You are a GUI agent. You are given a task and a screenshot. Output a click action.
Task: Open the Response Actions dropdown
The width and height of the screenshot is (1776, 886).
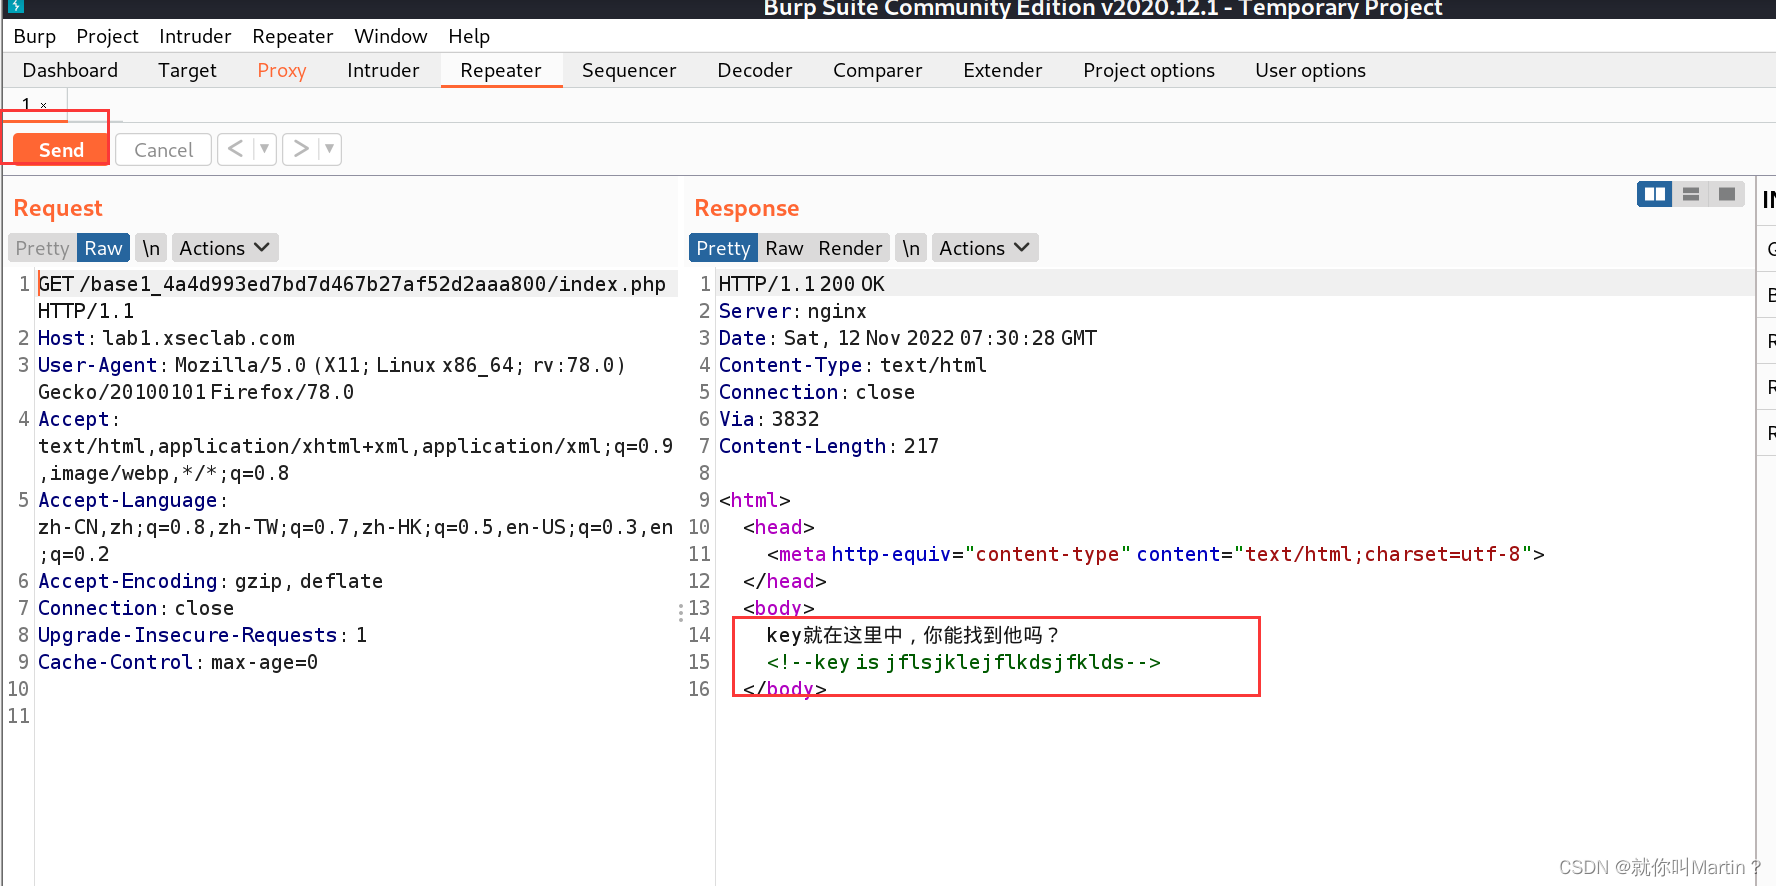[x=985, y=248]
